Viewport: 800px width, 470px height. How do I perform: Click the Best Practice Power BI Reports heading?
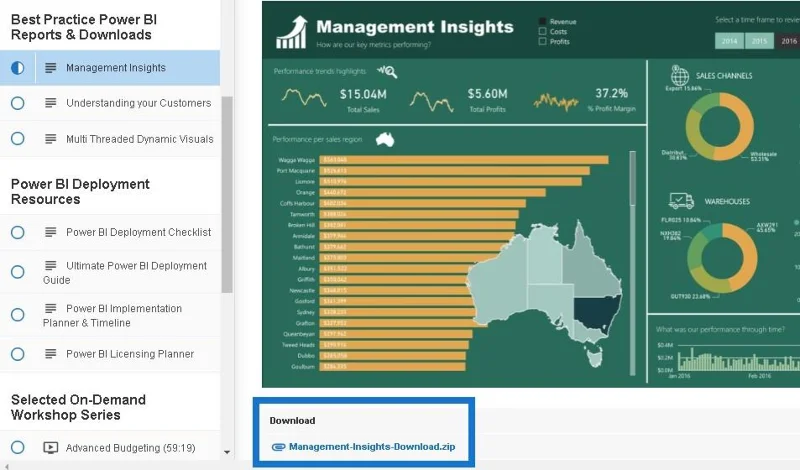(x=84, y=27)
